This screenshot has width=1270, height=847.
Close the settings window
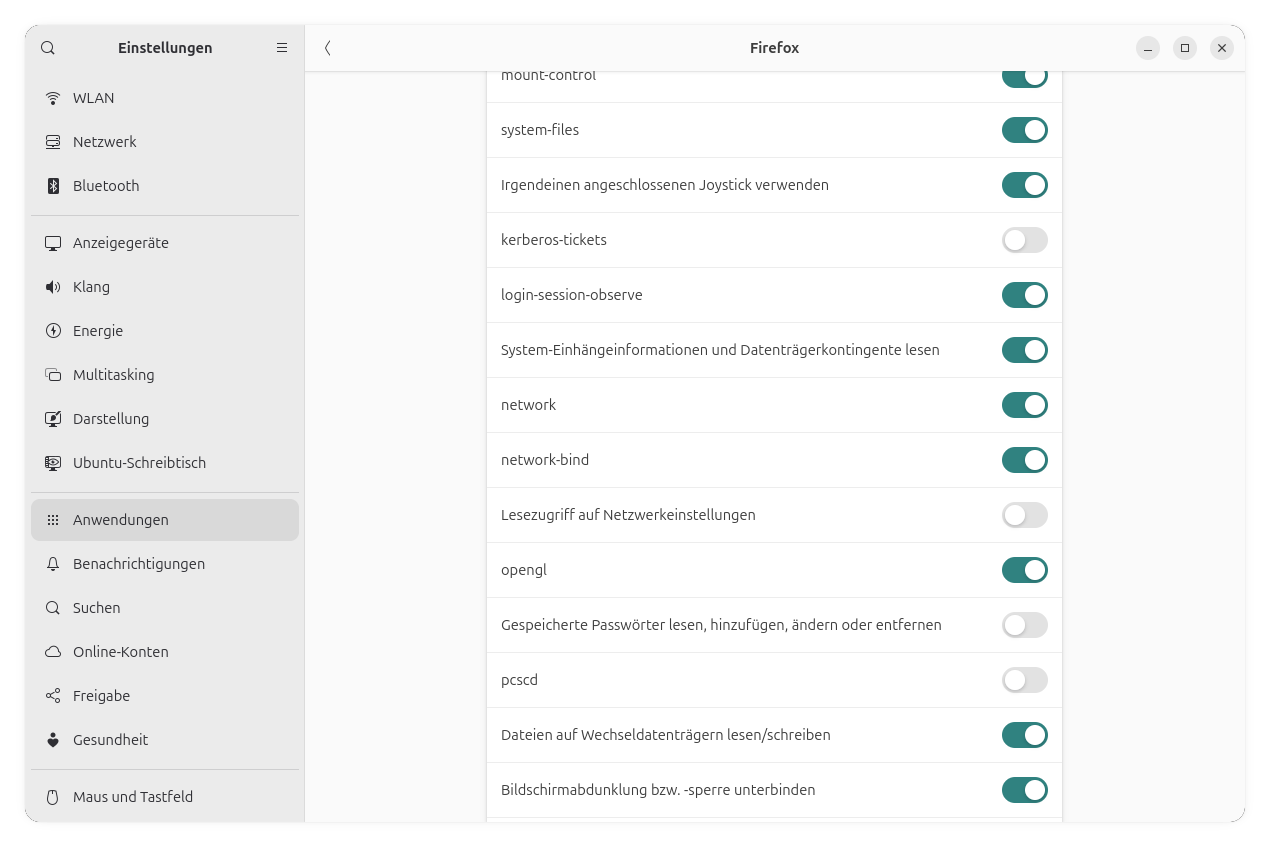pos(1222,48)
